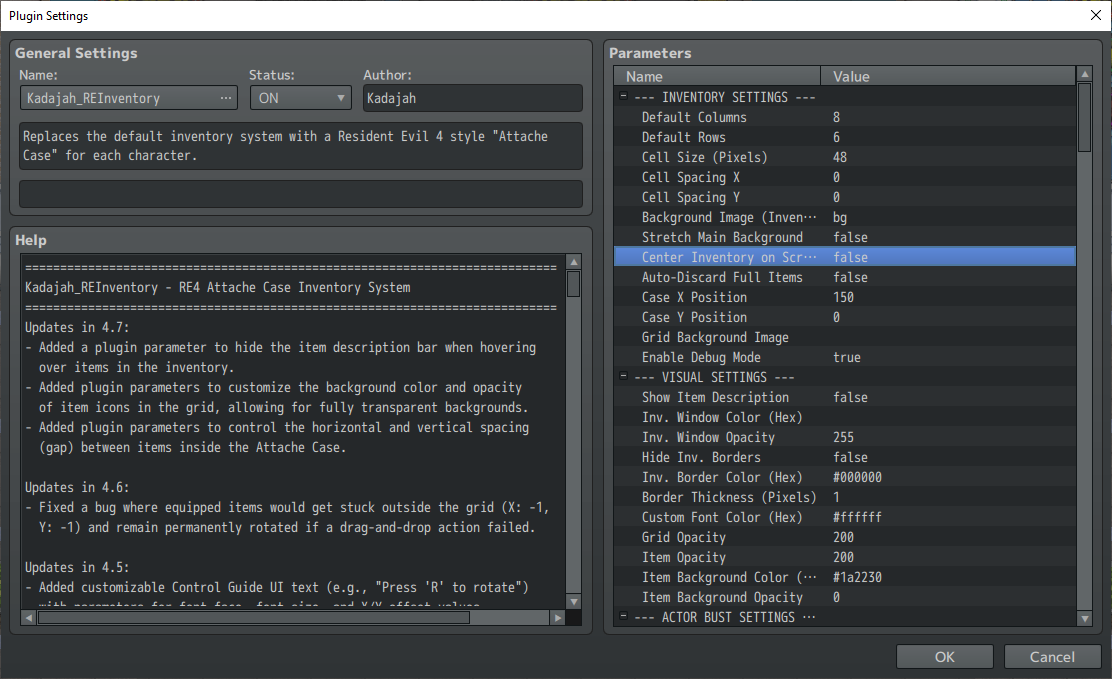Collapse the ACTOR BUST SETTINGS group
The image size is (1112, 679).
pyautogui.click(x=623, y=617)
